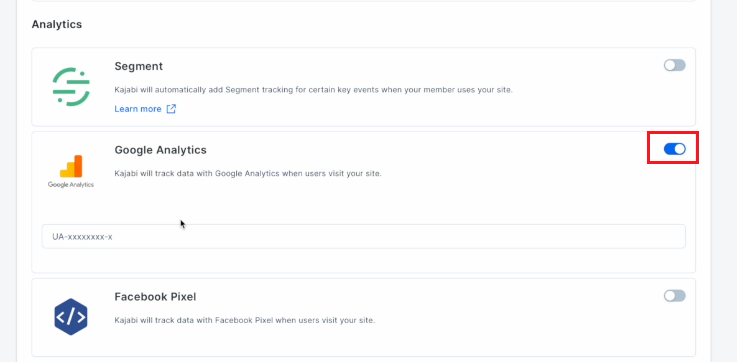Image resolution: width=737 pixels, height=362 pixels.
Task: Click the Google Analytics heading
Action: (160, 150)
